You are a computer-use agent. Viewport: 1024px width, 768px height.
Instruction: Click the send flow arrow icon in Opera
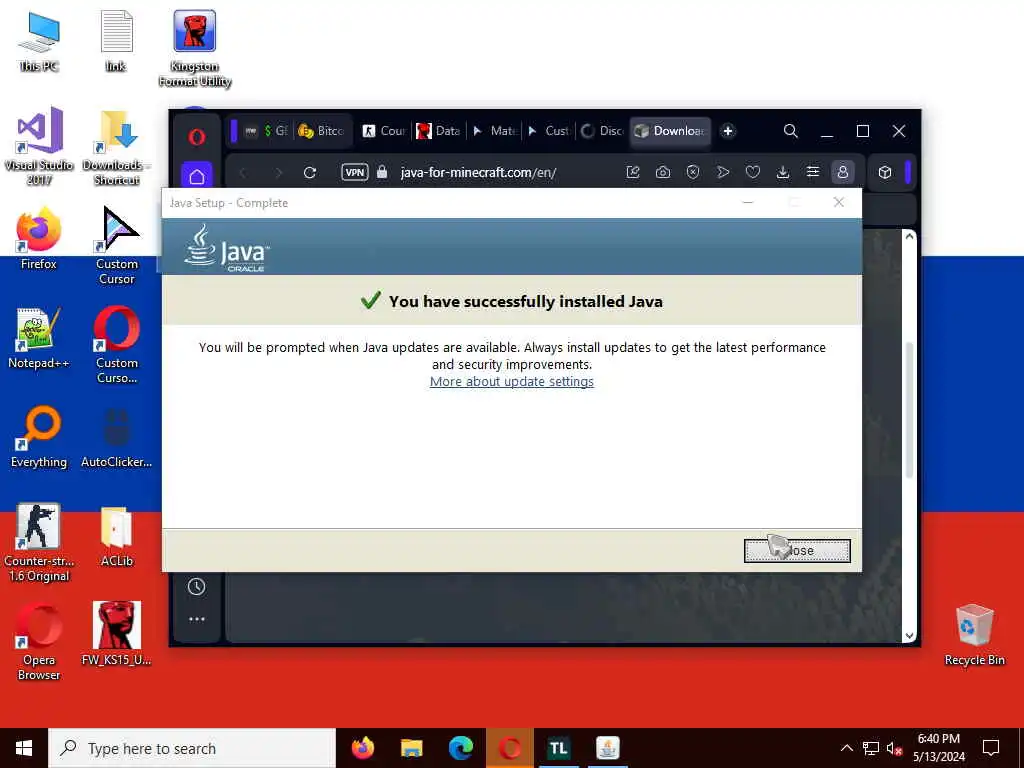(723, 172)
